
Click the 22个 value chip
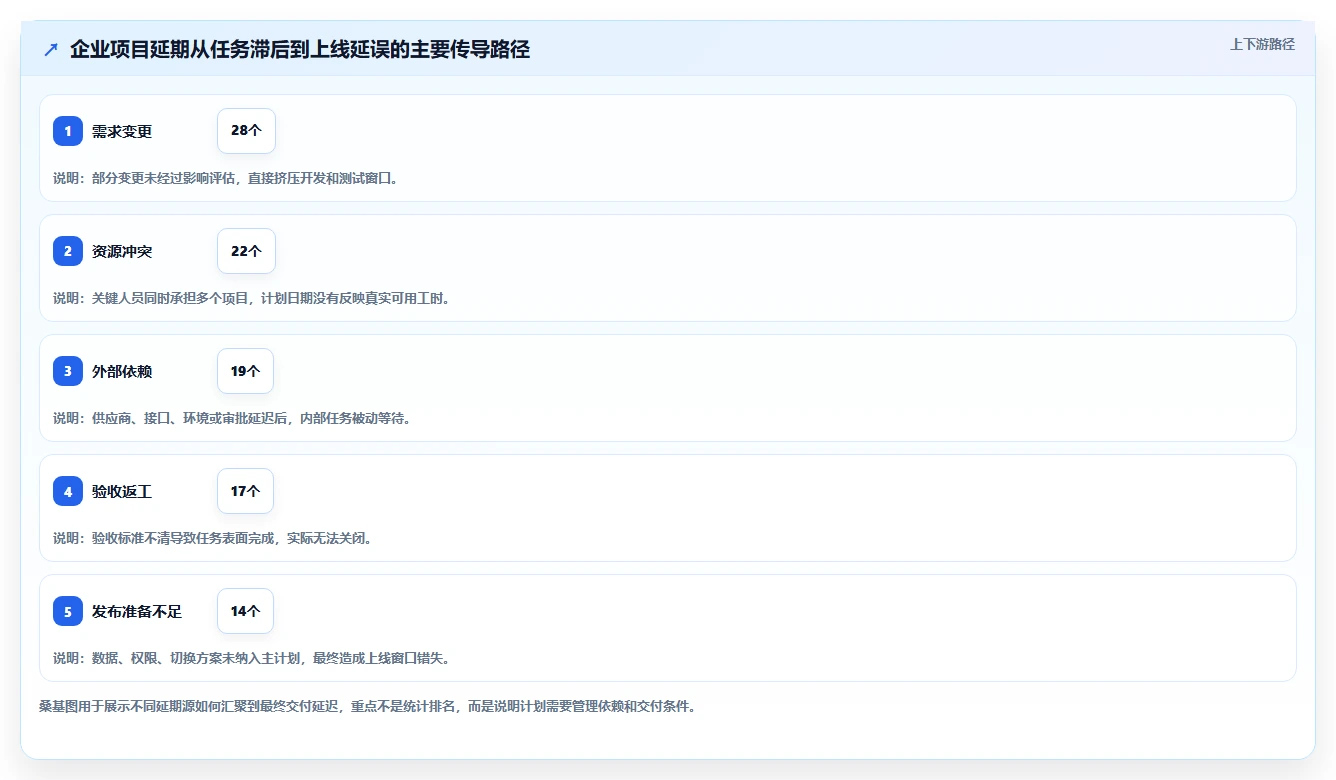tap(246, 251)
